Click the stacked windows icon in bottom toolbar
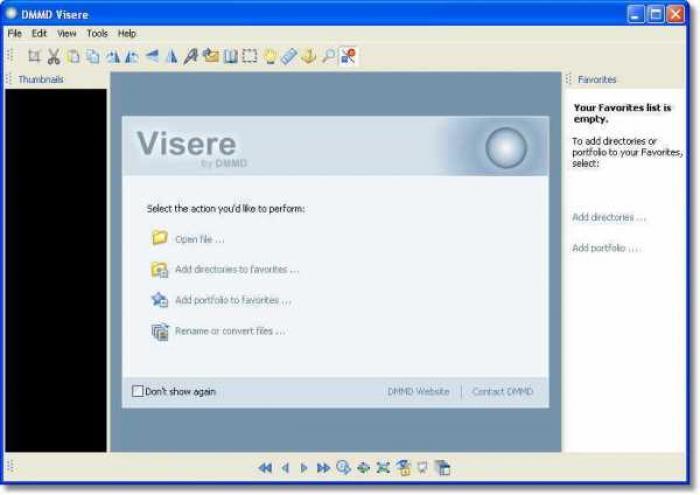Viewport: 700px width, 495px height. click(443, 468)
